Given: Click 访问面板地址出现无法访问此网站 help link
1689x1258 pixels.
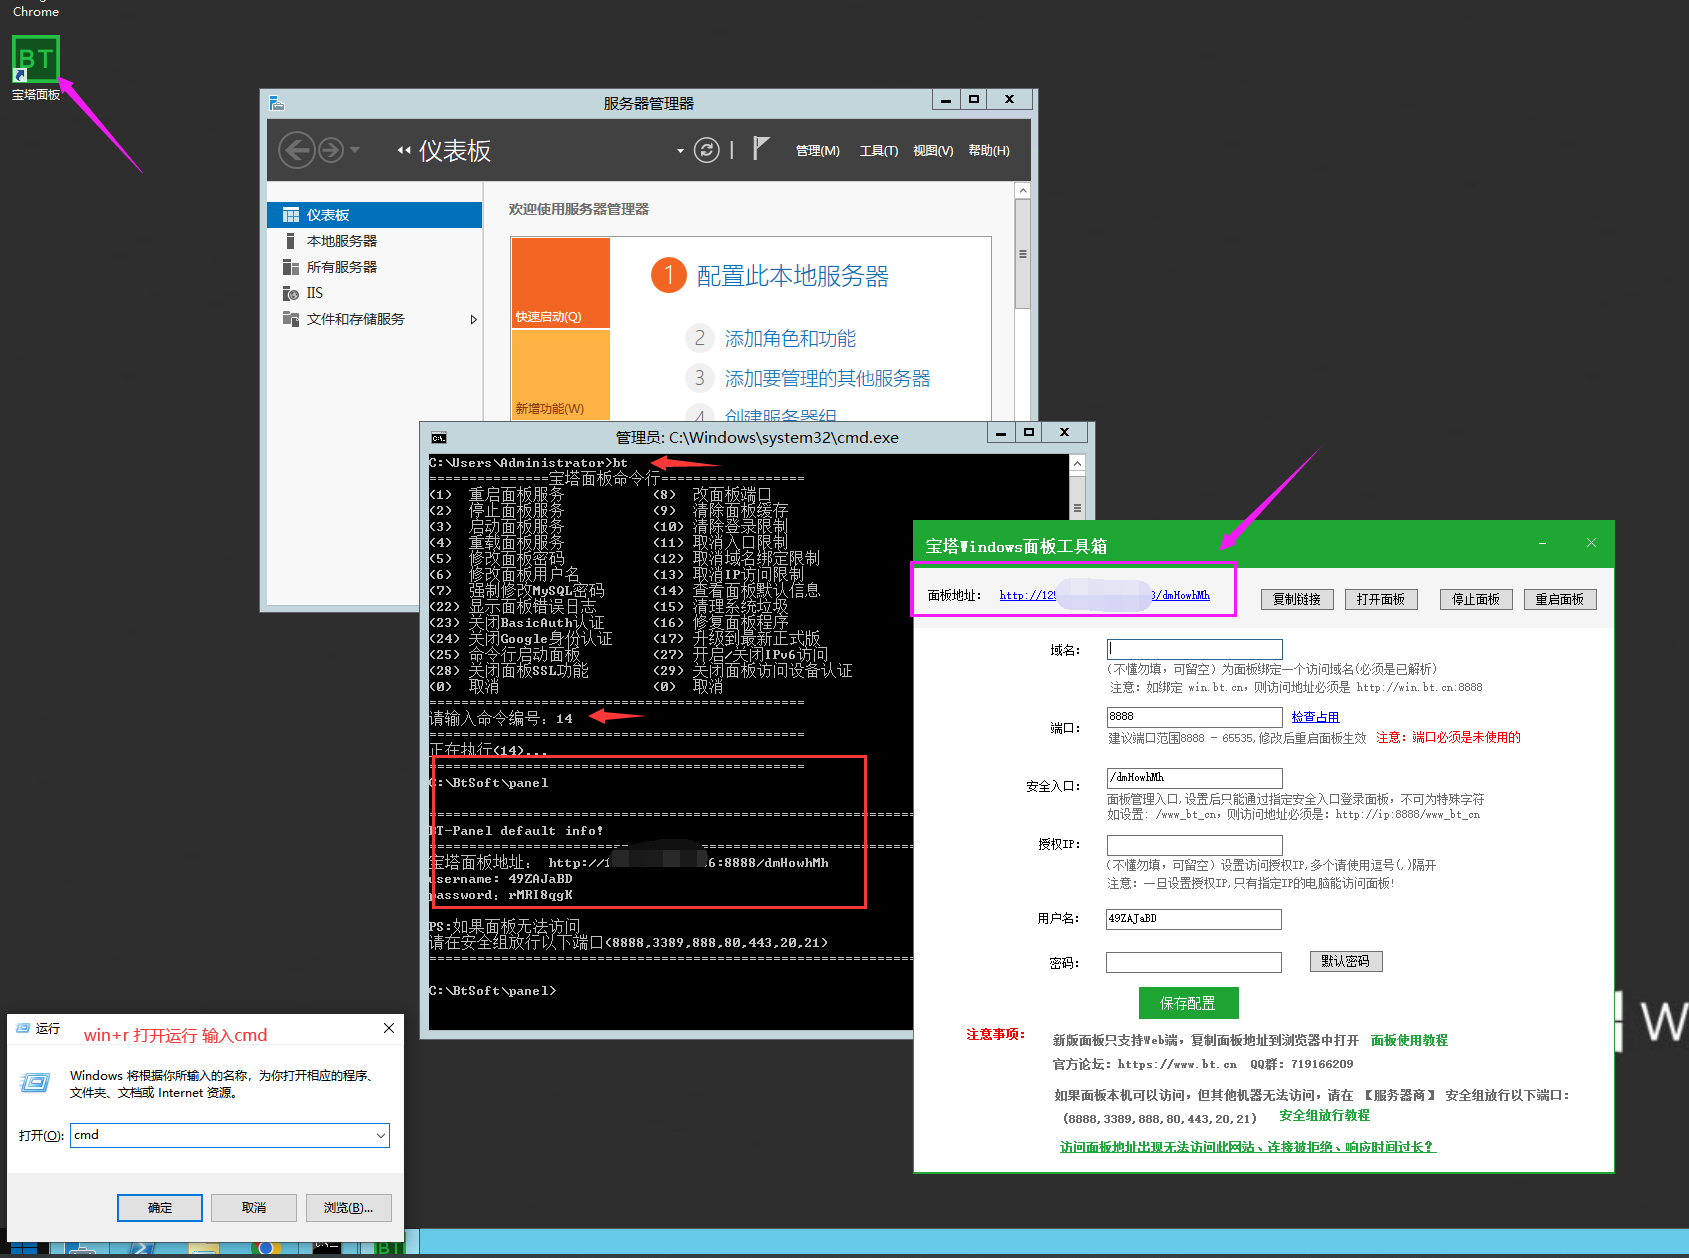Looking at the screenshot, I should tap(1248, 1147).
